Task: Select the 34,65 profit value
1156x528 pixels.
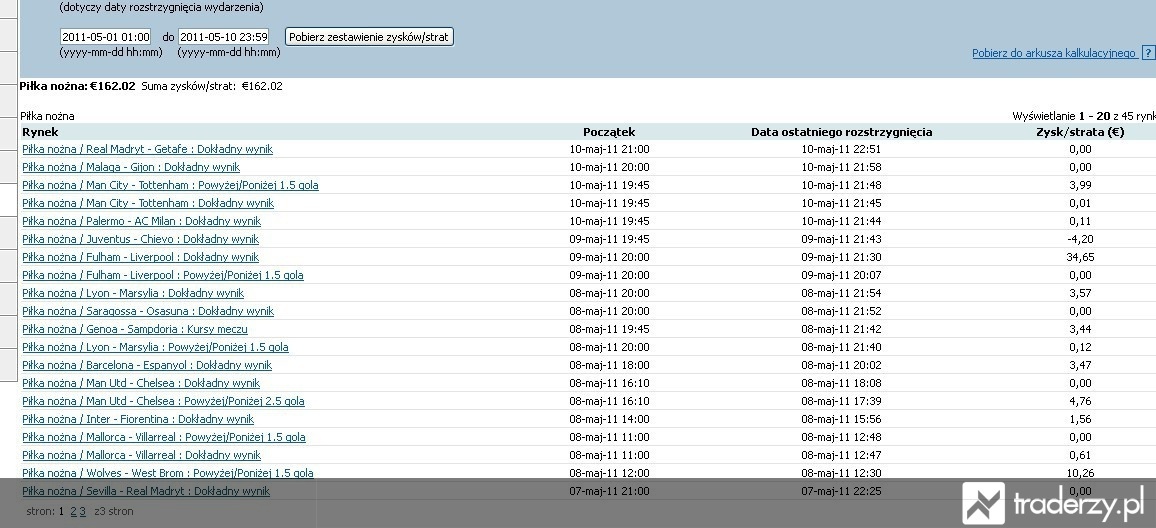Action: [x=1080, y=257]
